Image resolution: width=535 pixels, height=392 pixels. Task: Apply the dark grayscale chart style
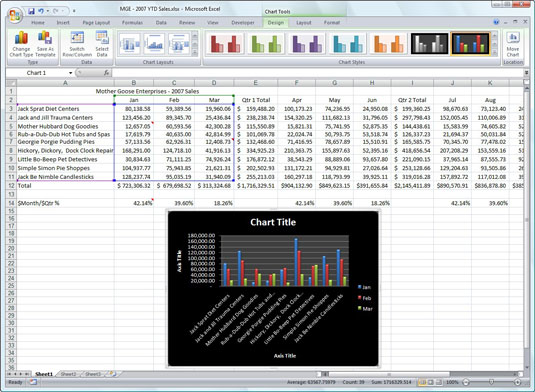430,44
